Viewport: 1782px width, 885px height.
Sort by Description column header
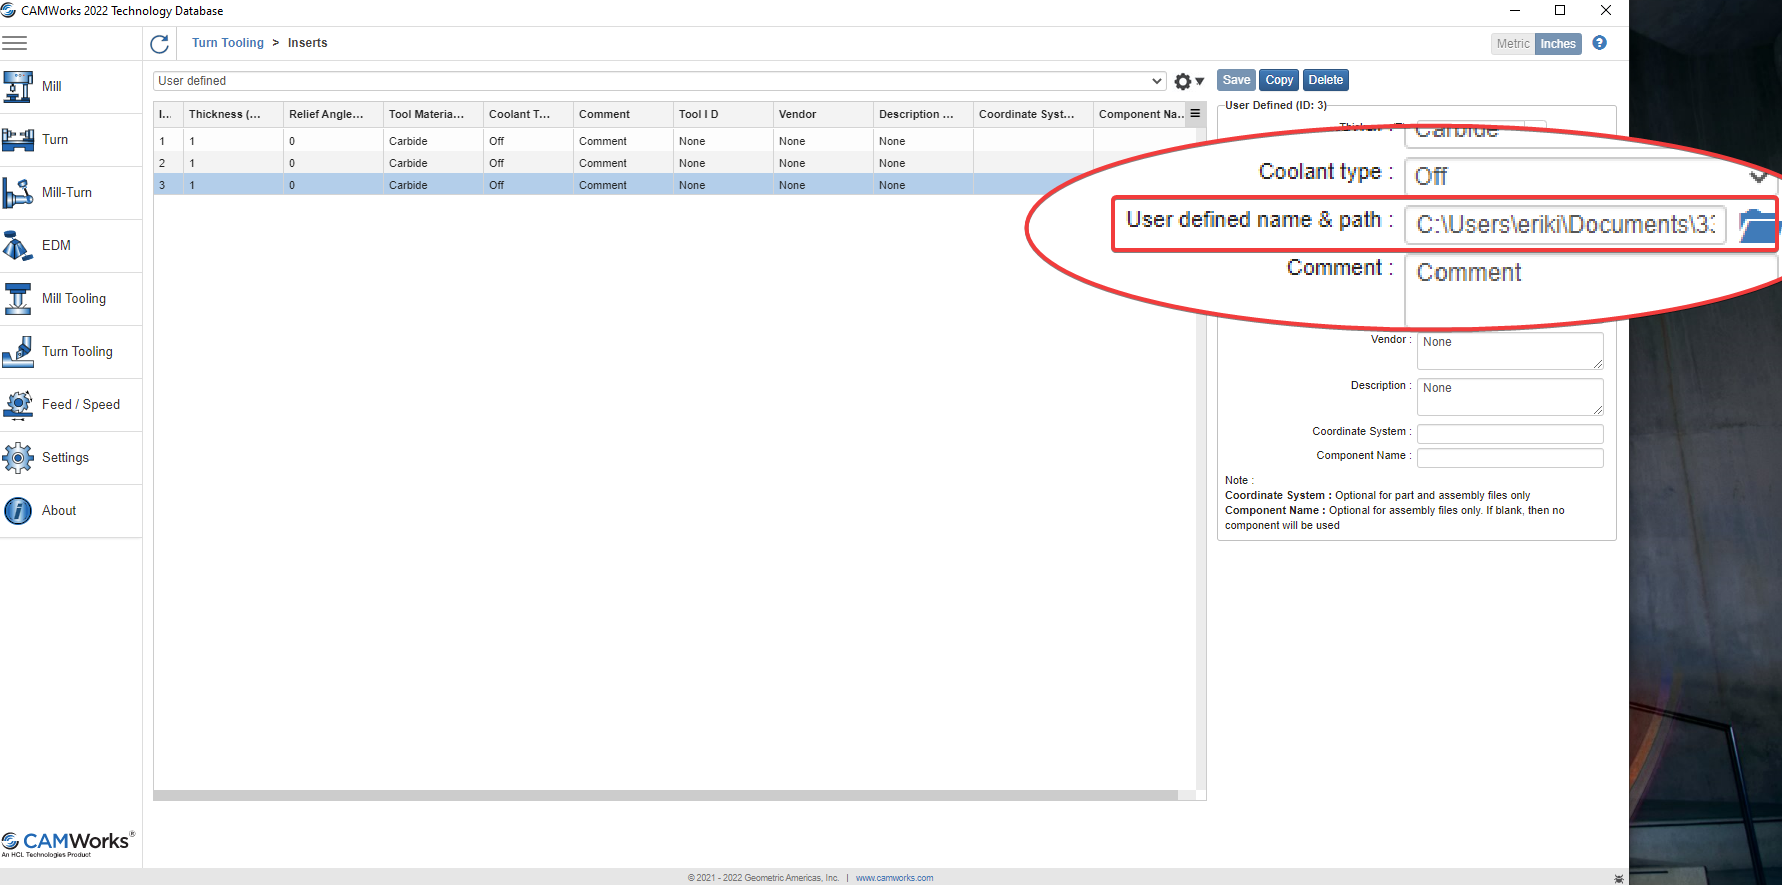click(x=923, y=114)
